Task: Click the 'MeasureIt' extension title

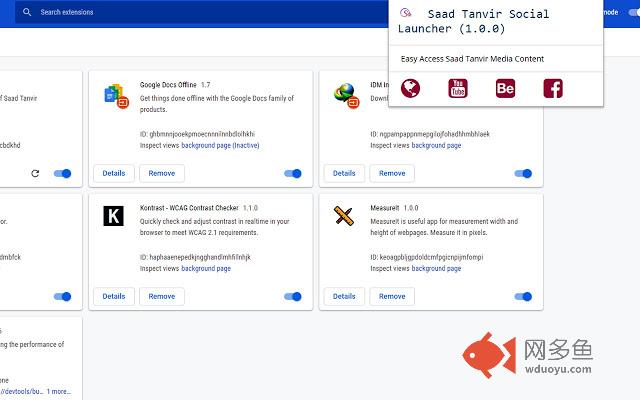Action: pyautogui.click(x=384, y=208)
